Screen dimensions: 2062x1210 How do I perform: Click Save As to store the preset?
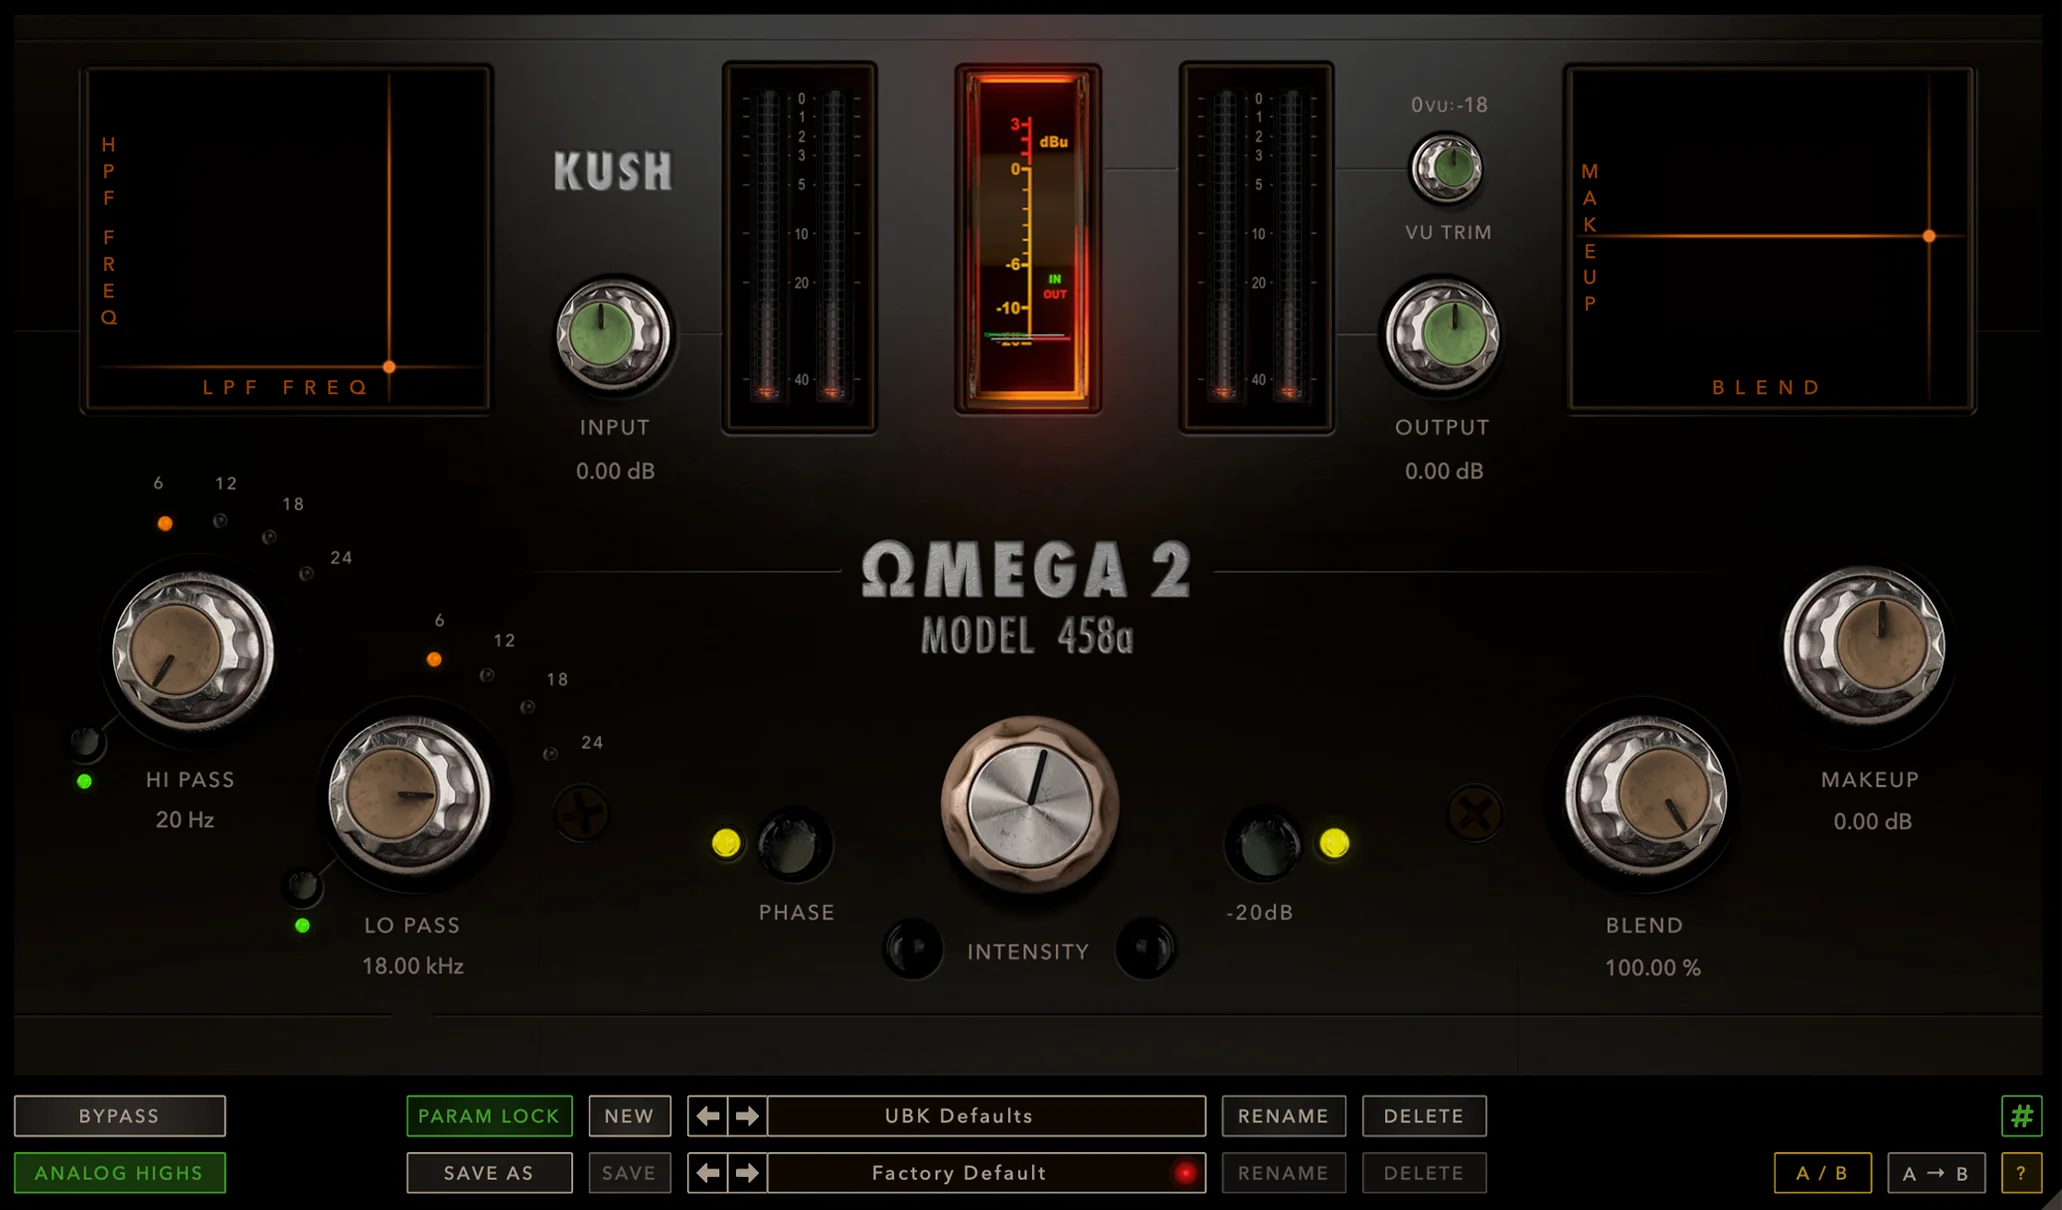click(x=489, y=1173)
